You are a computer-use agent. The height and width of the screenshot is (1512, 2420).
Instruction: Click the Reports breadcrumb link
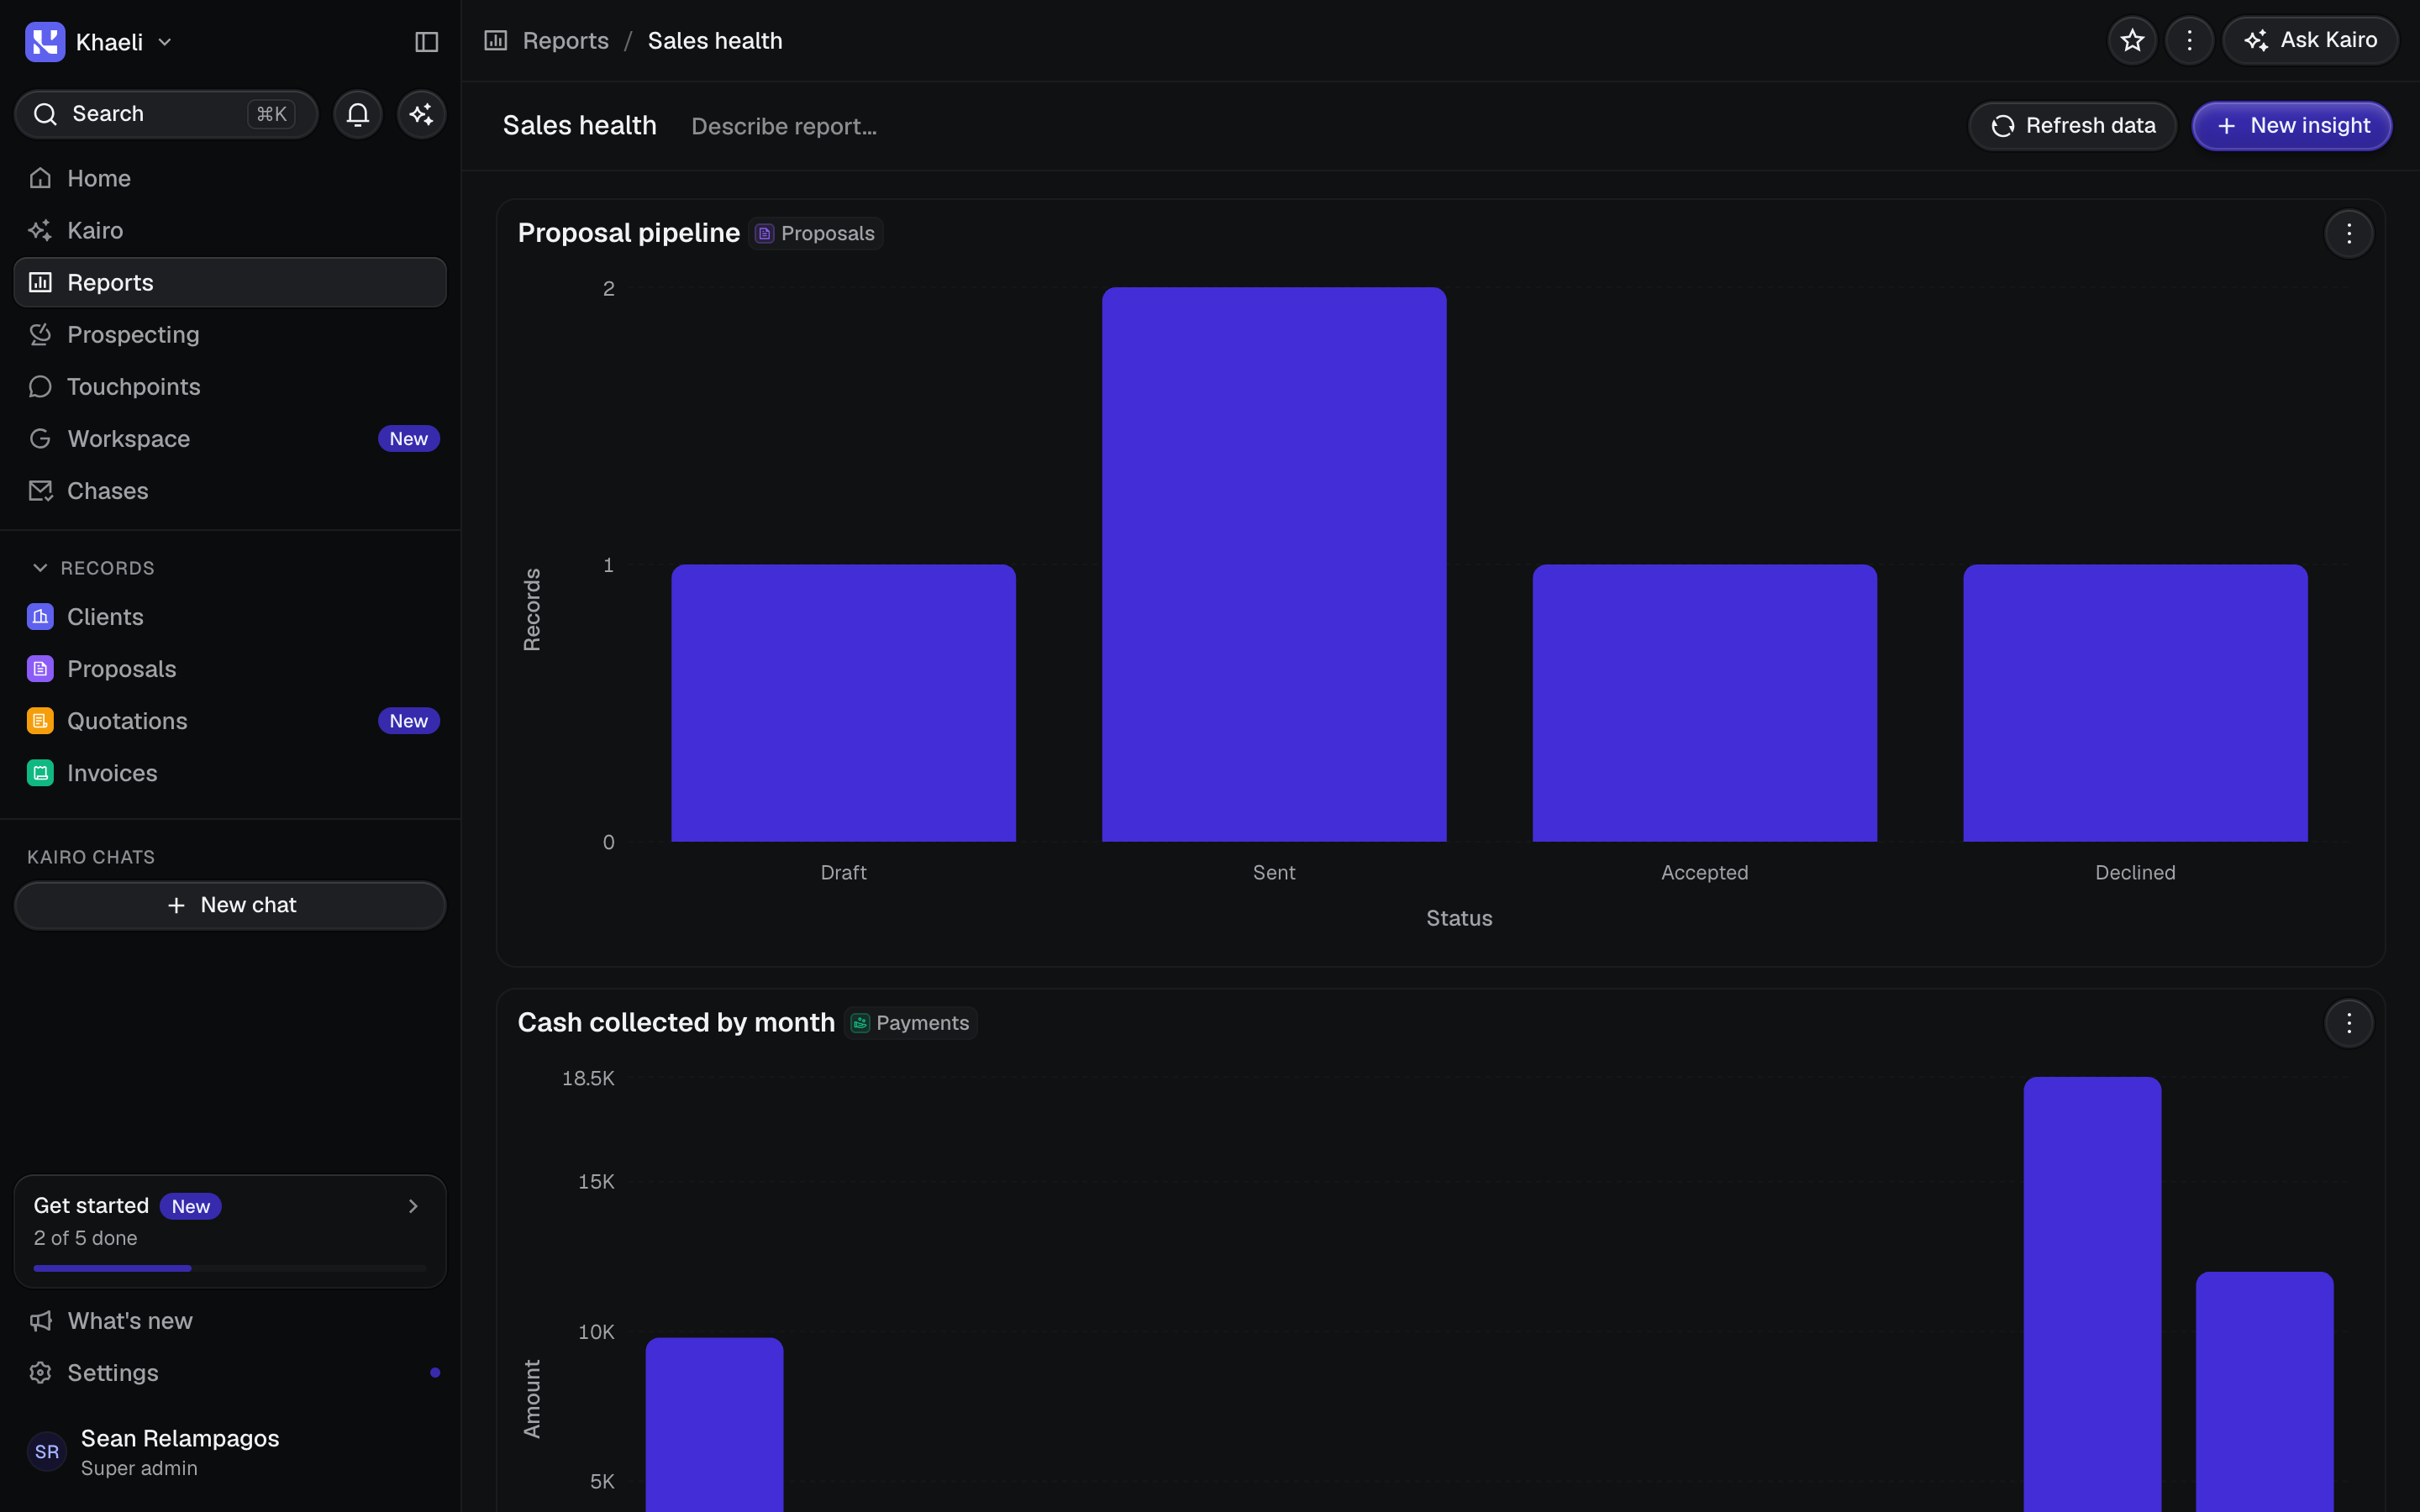[x=566, y=41]
